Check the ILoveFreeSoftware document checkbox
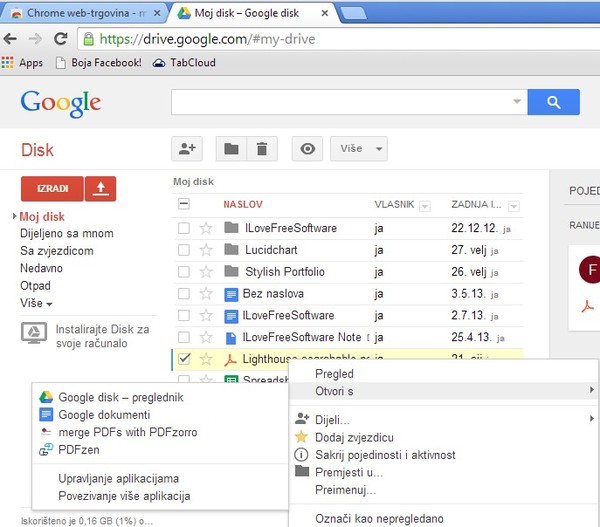The width and height of the screenshot is (600, 527). pyautogui.click(x=184, y=315)
